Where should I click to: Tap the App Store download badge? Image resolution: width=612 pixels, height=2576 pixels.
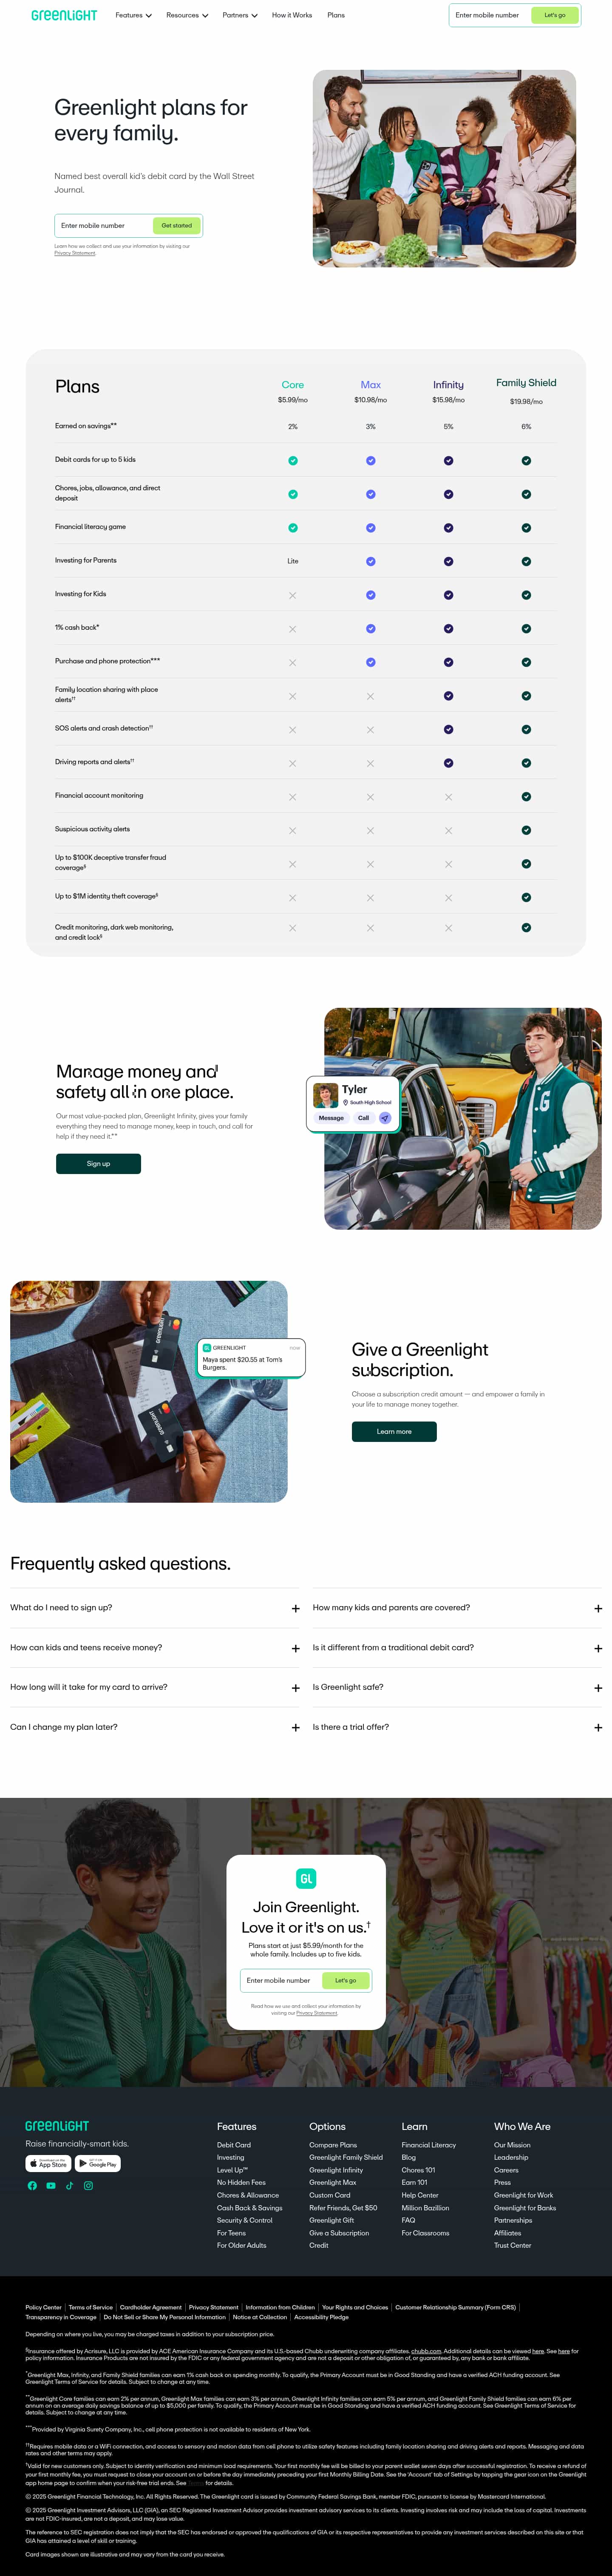pyautogui.click(x=48, y=2163)
